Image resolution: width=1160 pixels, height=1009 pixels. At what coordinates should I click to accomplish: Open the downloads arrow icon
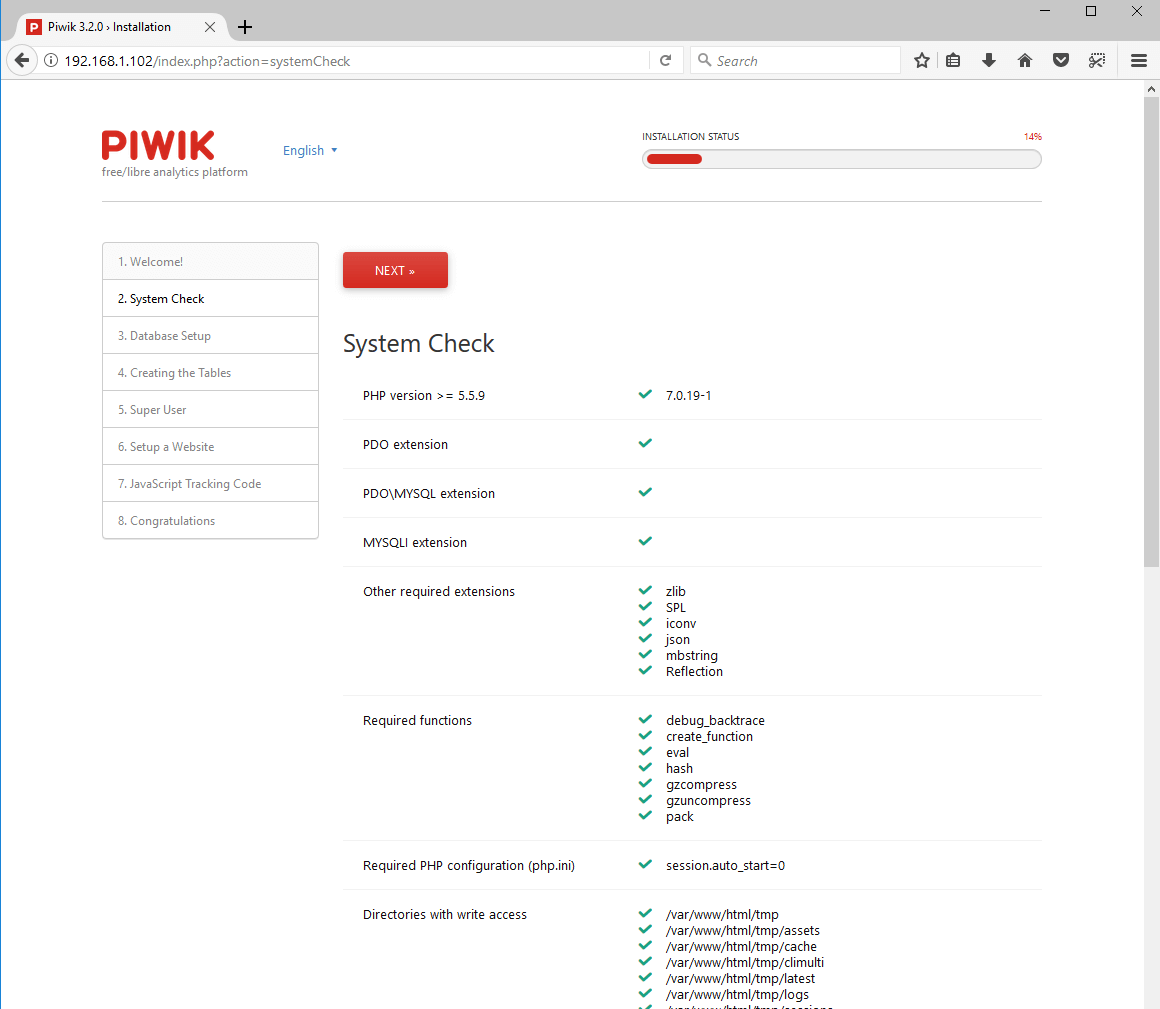tap(989, 61)
